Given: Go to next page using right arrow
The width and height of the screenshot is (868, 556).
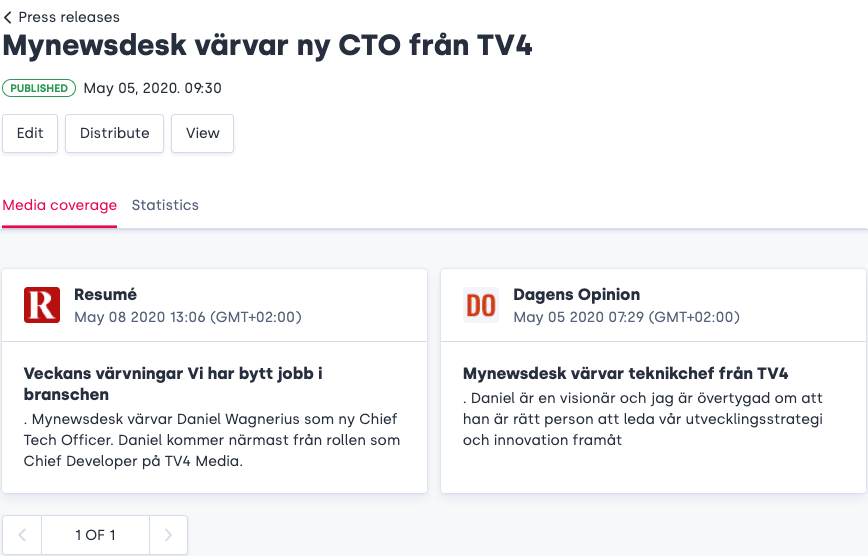Looking at the screenshot, I should (x=168, y=535).
